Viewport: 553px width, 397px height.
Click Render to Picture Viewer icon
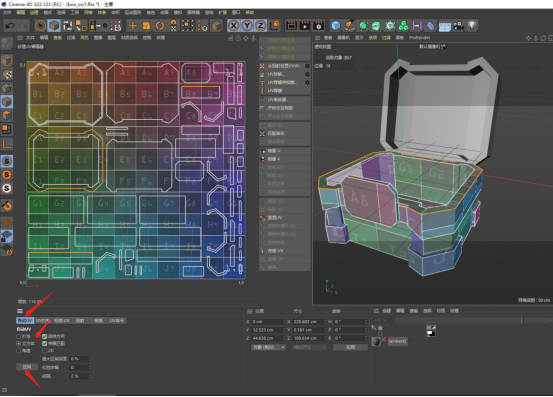(305, 26)
